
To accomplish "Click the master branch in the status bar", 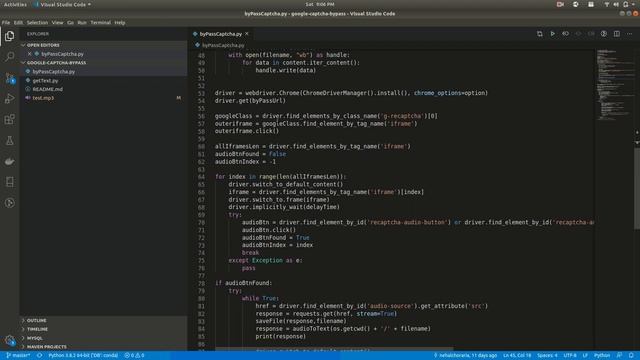I will [x=18, y=356].
